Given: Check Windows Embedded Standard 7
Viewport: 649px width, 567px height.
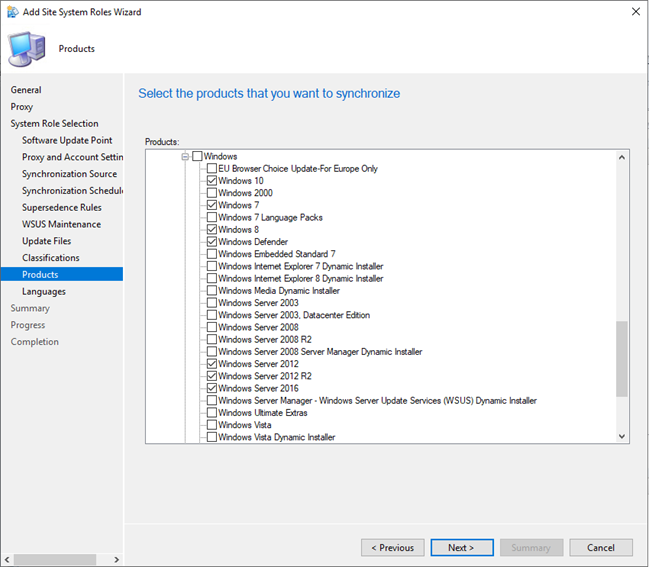Looking at the screenshot, I should click(212, 254).
